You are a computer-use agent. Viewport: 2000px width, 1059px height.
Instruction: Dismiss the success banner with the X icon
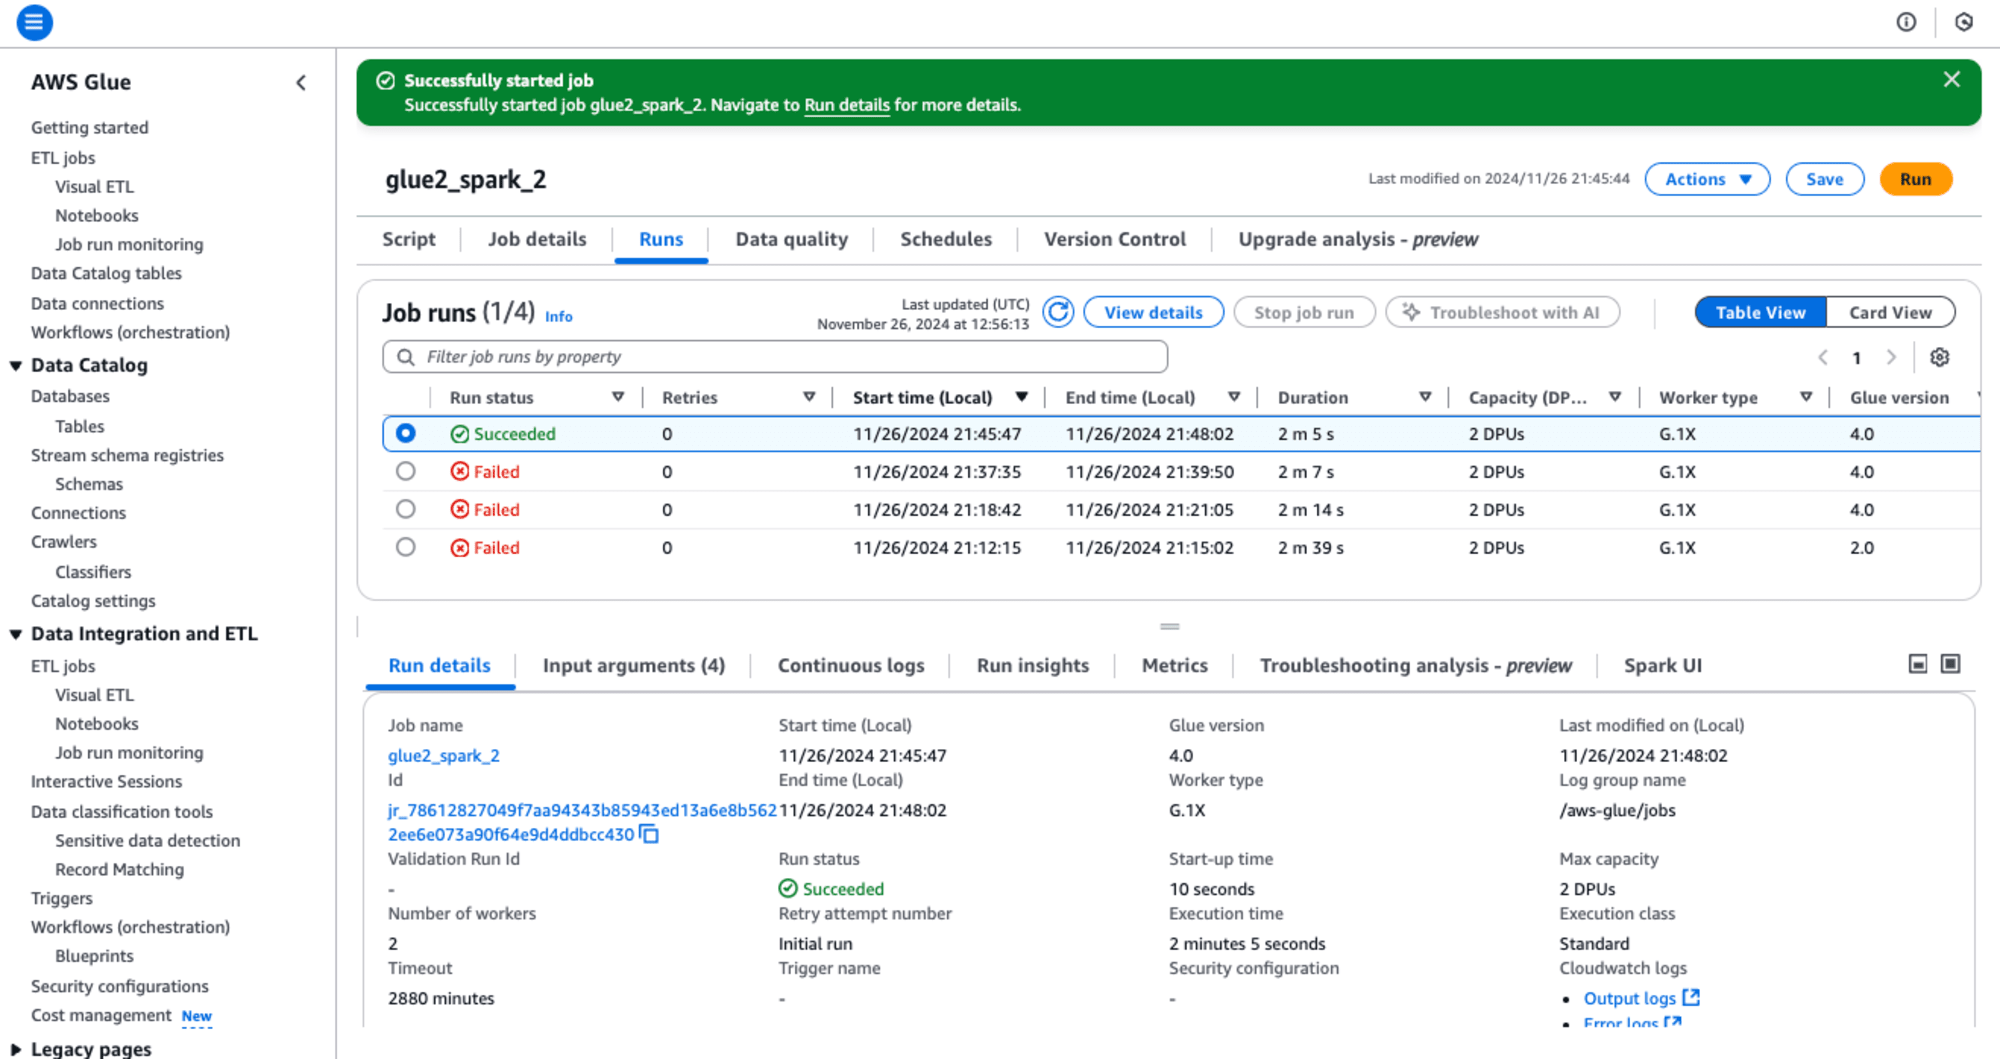click(x=1951, y=80)
